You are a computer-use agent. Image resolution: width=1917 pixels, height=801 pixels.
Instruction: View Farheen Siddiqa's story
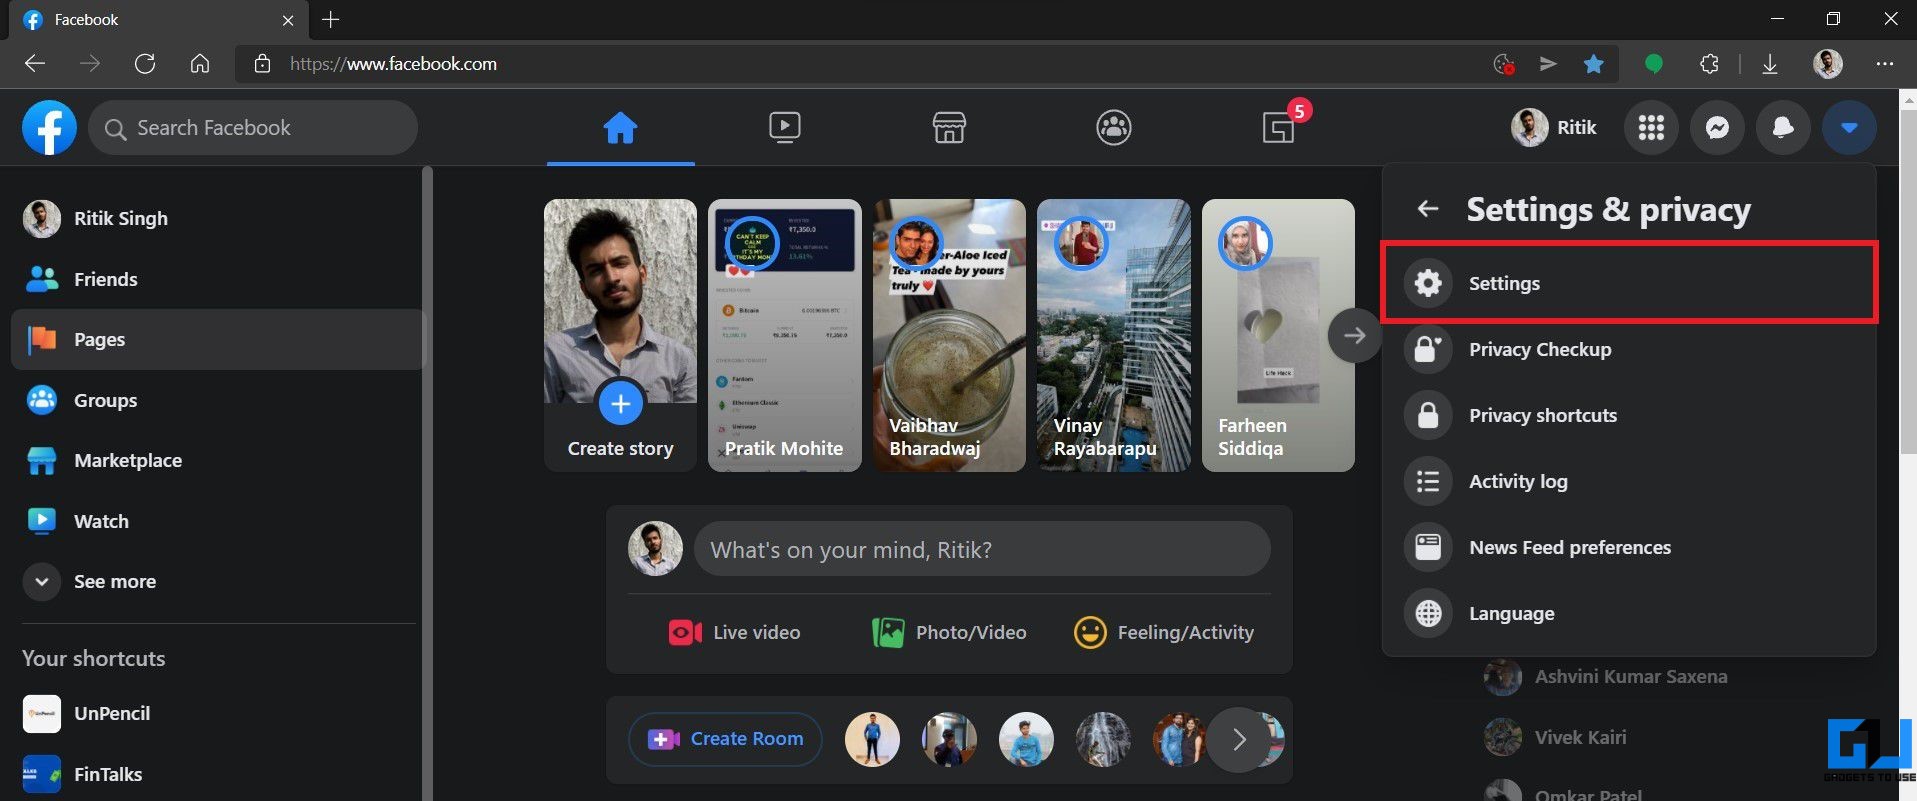(x=1278, y=335)
